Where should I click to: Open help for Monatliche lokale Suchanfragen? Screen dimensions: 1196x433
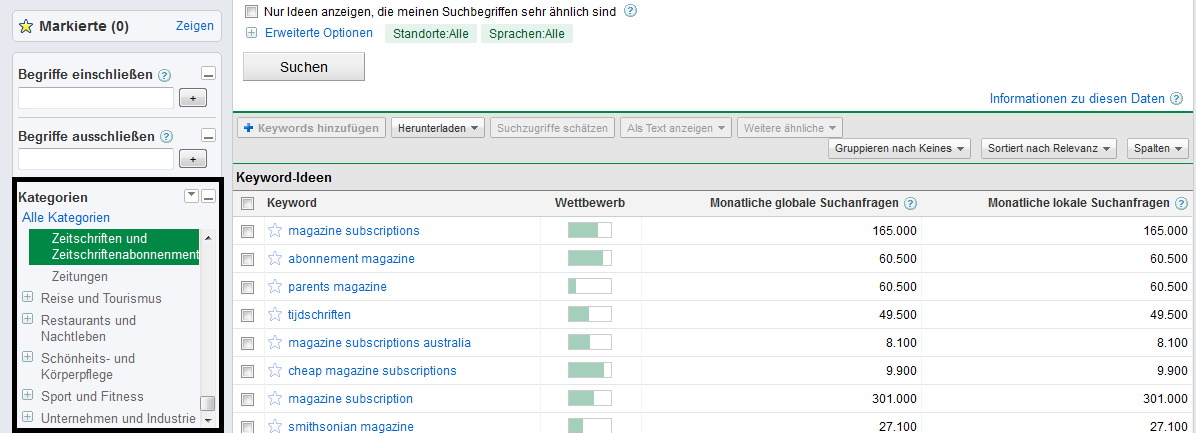1182,204
